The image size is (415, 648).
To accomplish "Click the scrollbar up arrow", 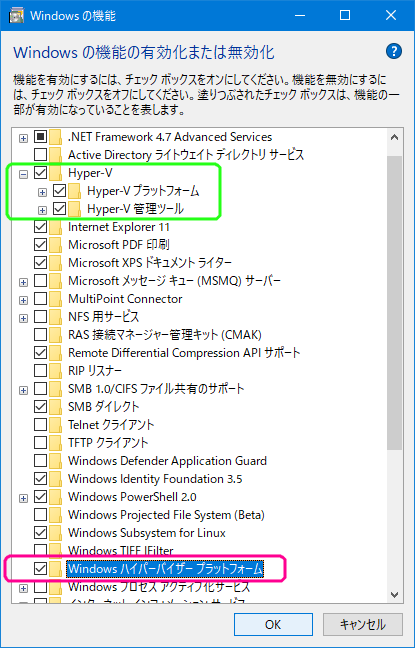I will click(394, 137).
